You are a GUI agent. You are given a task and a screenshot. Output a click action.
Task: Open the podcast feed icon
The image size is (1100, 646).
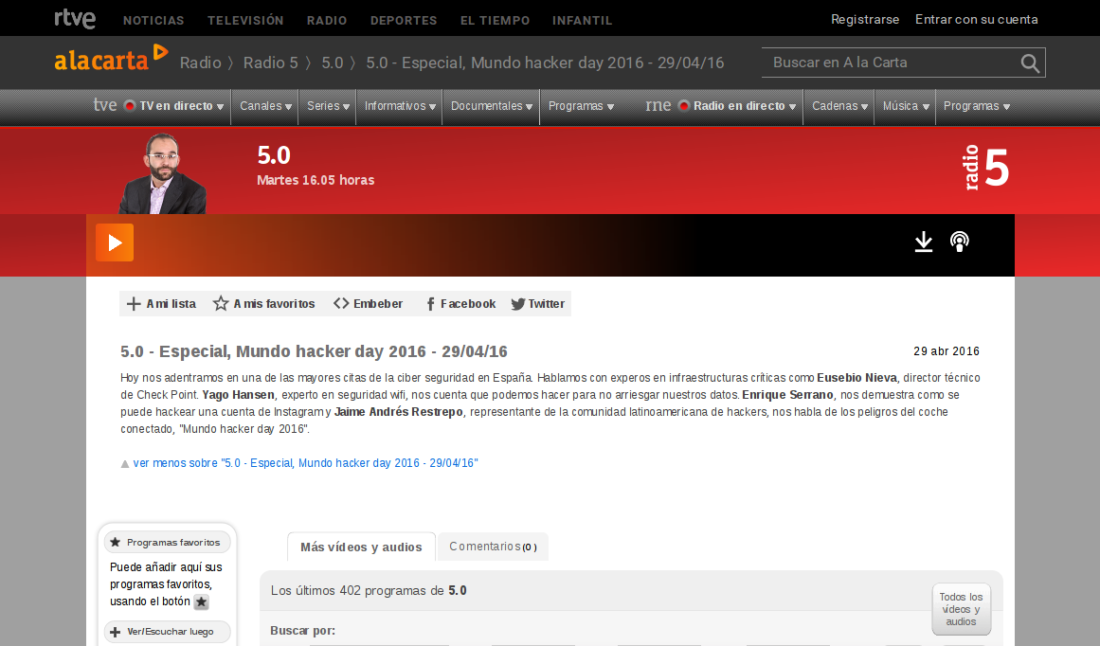click(x=959, y=242)
